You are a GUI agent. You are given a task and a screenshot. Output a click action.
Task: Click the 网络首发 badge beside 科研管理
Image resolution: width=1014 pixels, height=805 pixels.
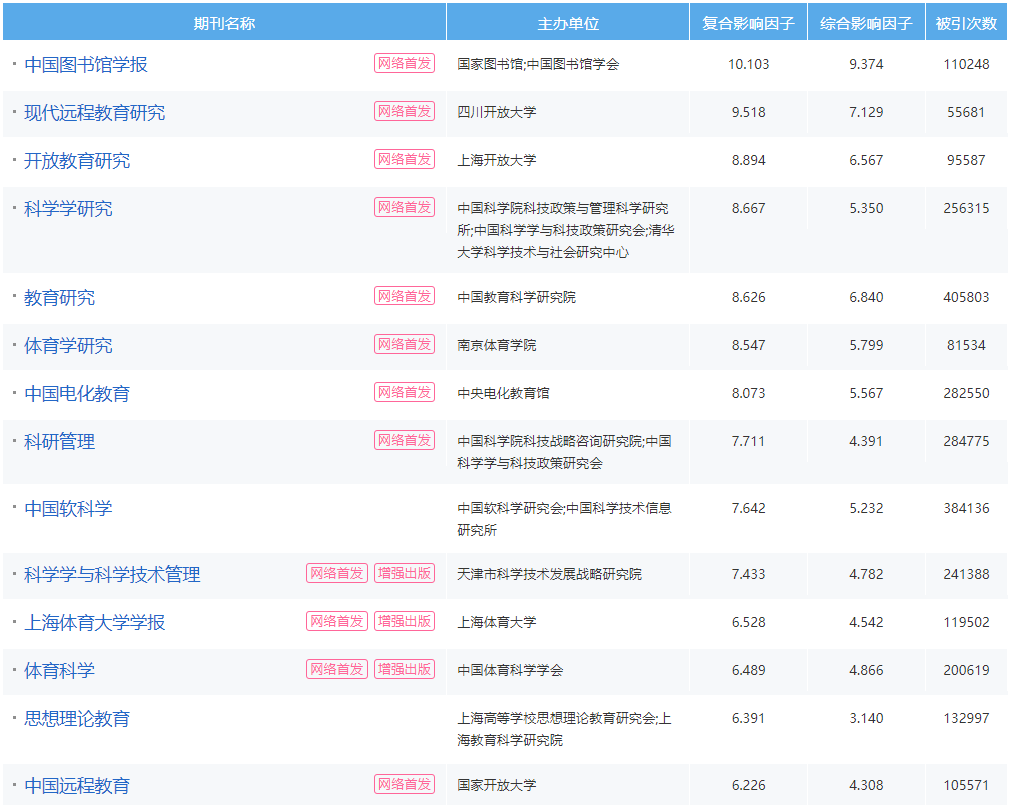[404, 439]
